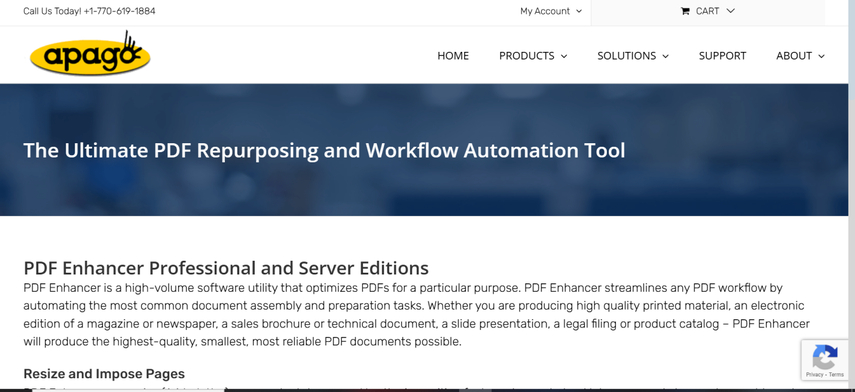The width and height of the screenshot is (855, 392).
Task: Open the SOLUTIONS menu item
Action: (627, 56)
